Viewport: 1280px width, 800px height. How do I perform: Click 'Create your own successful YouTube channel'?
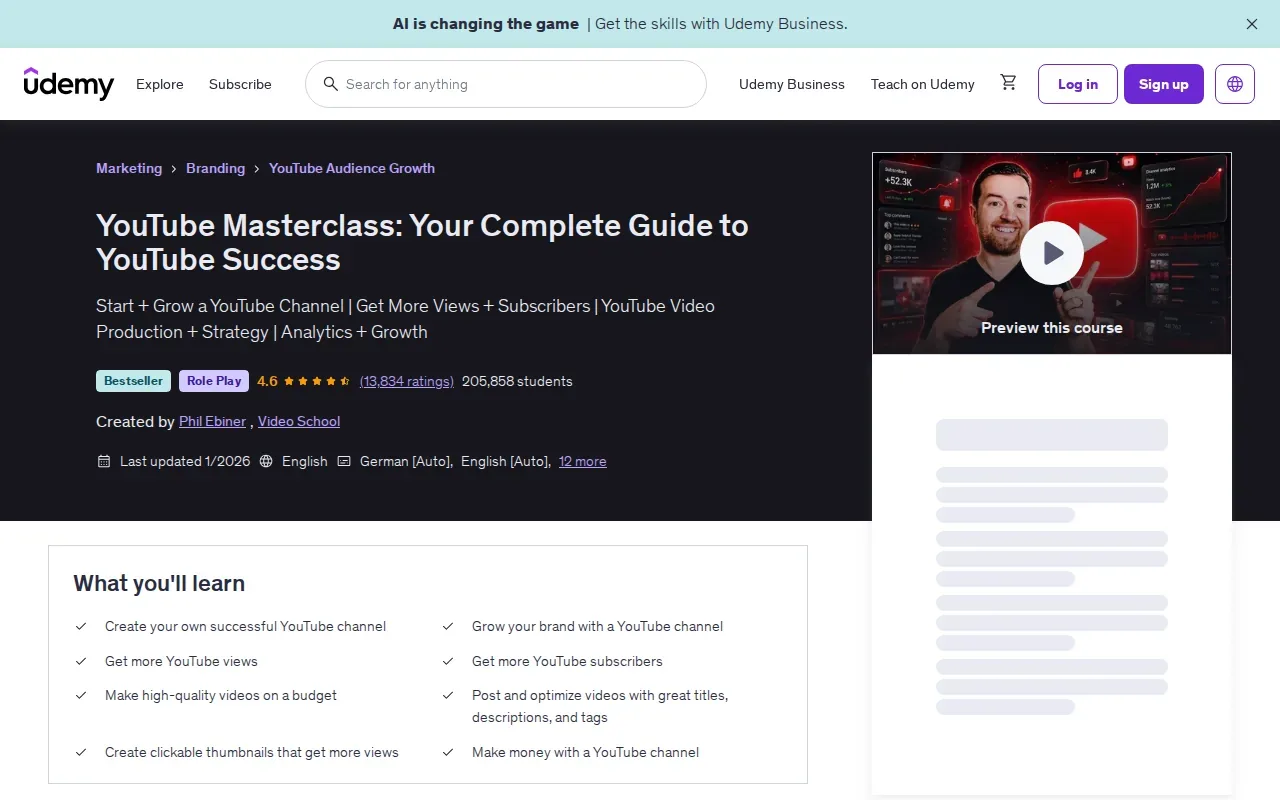[x=245, y=626]
